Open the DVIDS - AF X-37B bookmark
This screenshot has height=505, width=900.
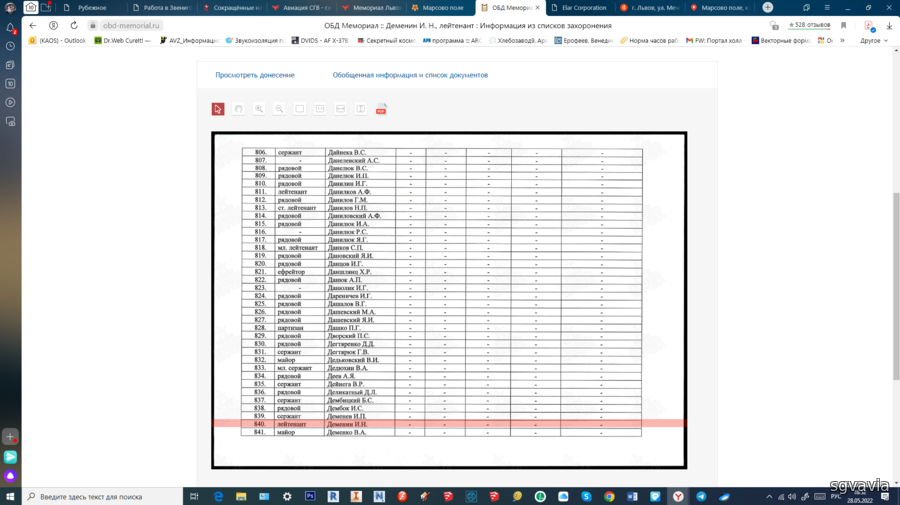320,41
